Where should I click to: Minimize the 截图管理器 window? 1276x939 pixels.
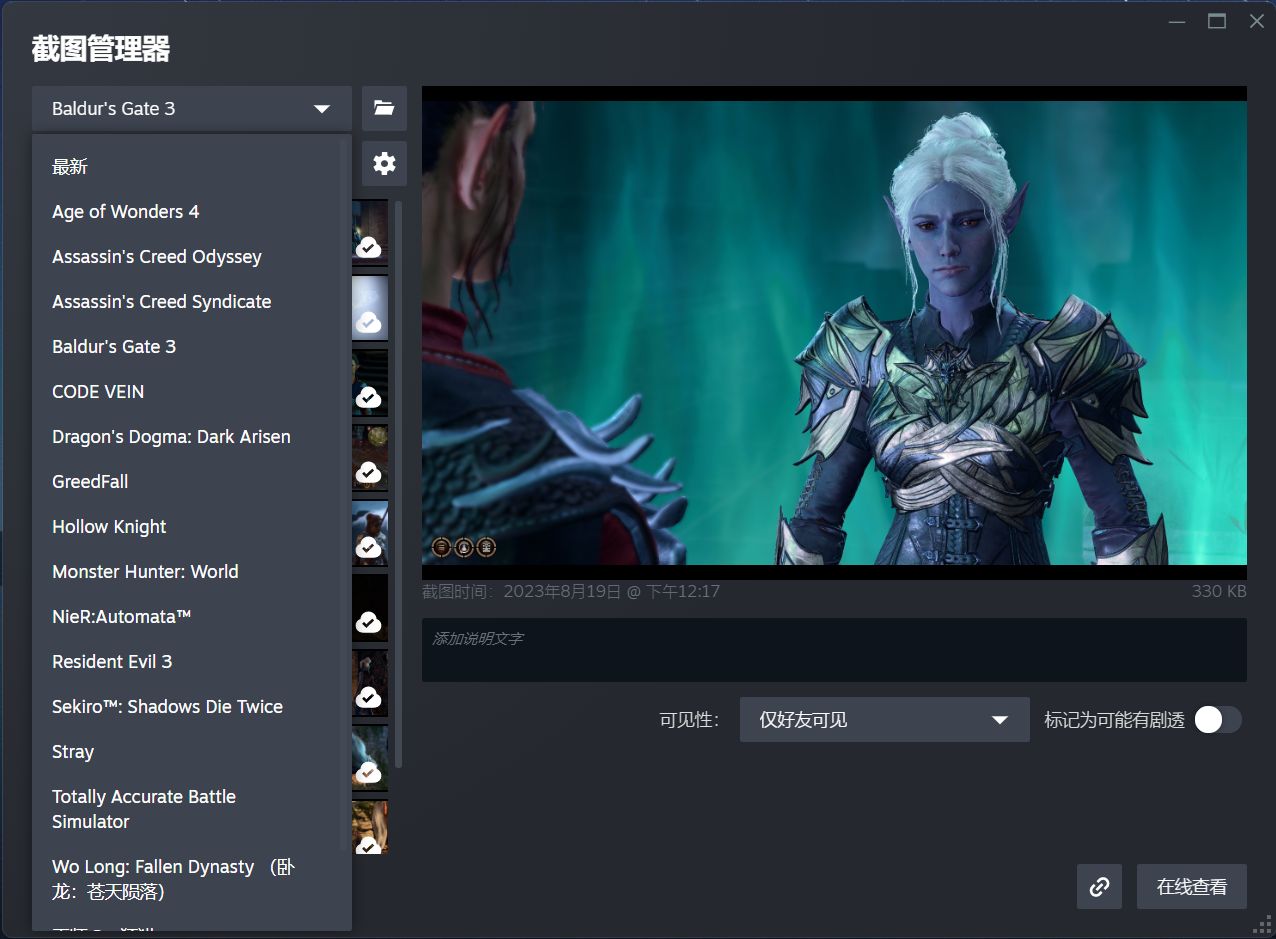(x=1177, y=21)
